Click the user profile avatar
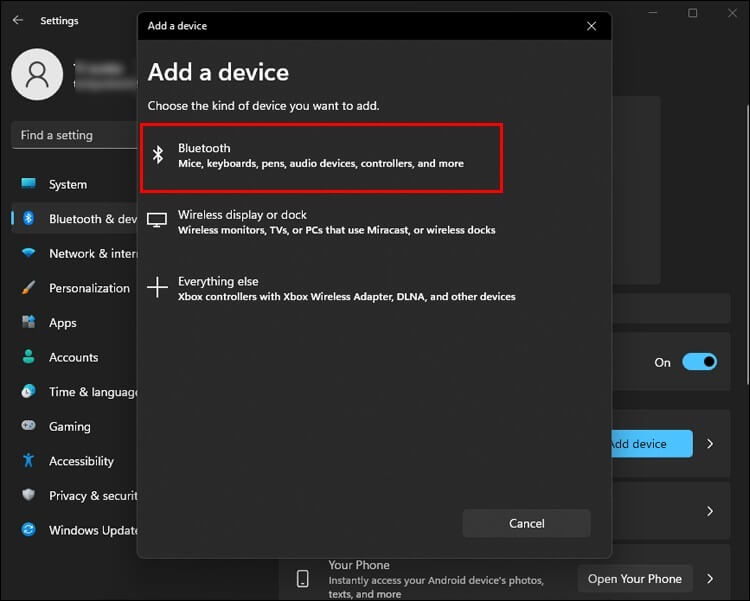750x601 pixels. [x=37, y=75]
